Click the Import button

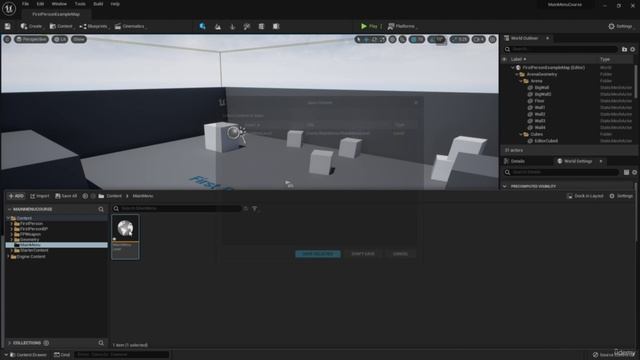click(x=40, y=196)
